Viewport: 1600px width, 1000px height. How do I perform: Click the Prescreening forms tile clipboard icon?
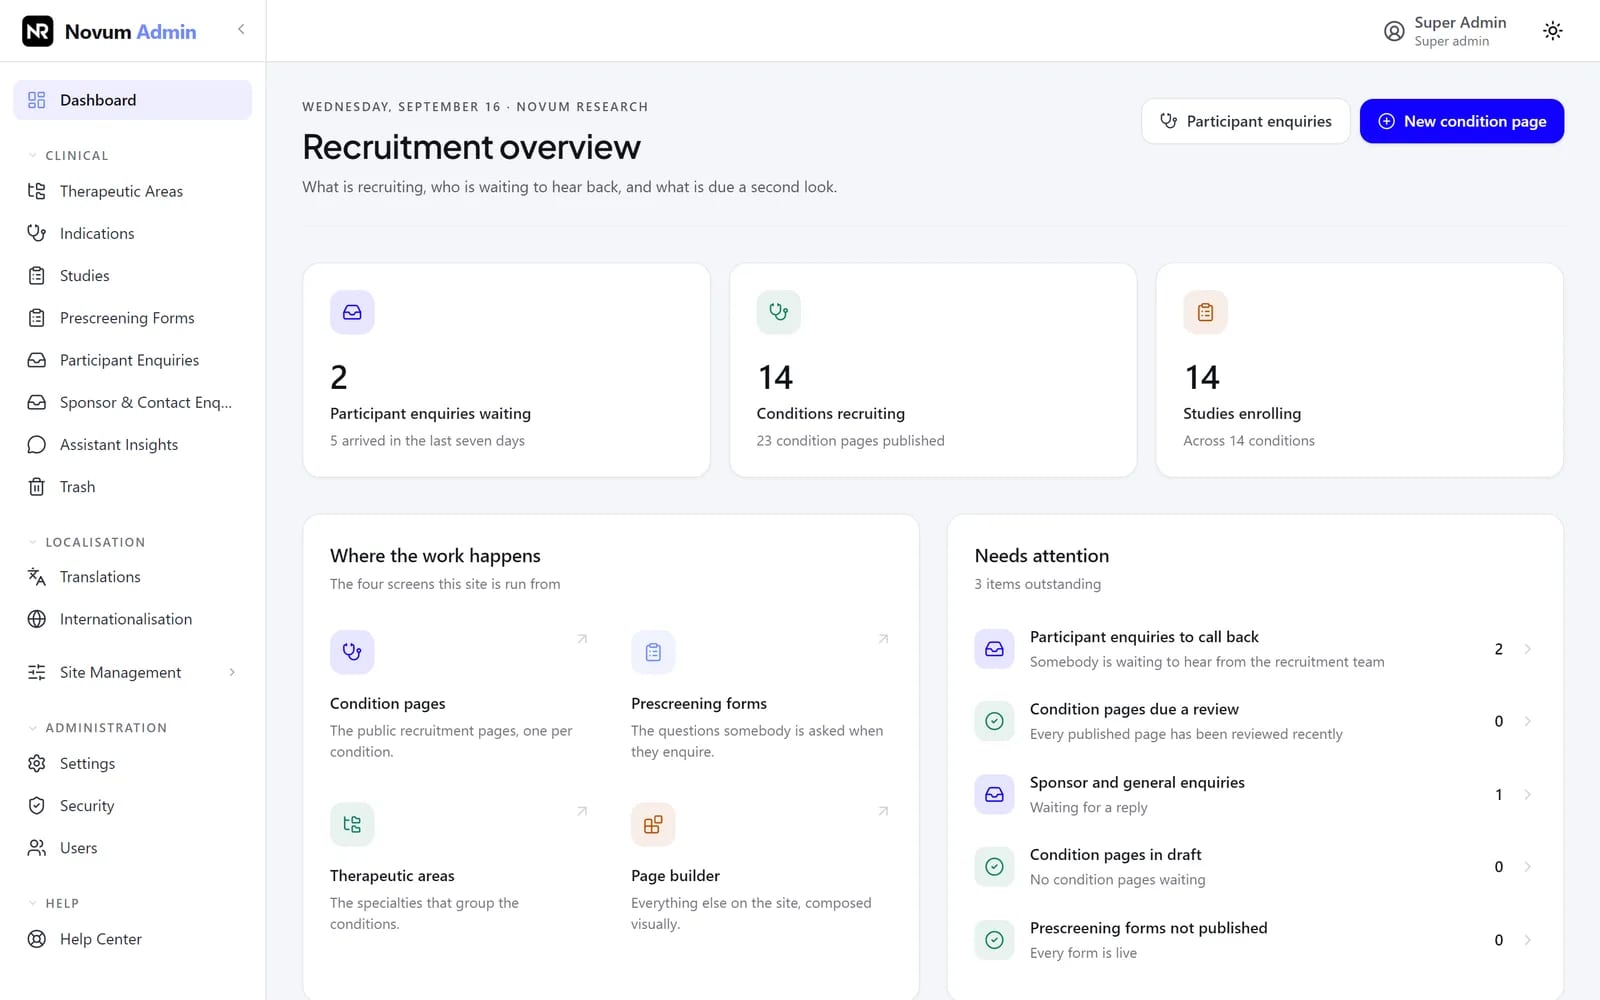653,652
